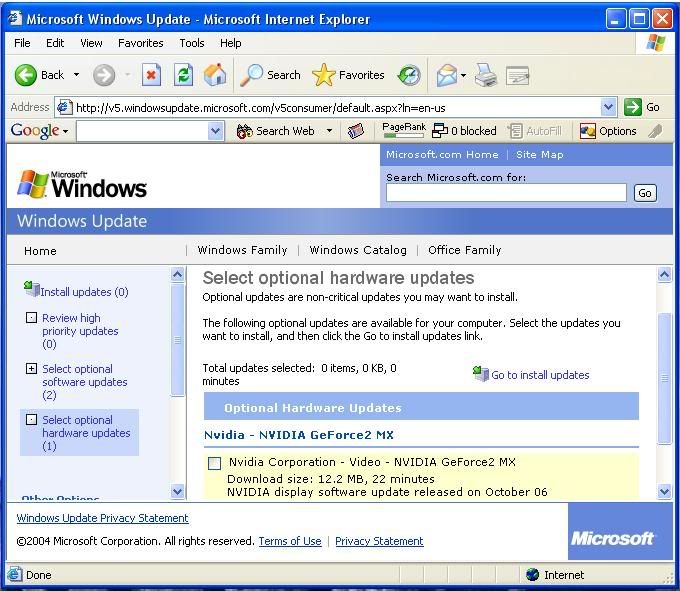Click the sidebar scrollbar down arrow
Viewport: 680px width, 591px height.
pos(178,491)
